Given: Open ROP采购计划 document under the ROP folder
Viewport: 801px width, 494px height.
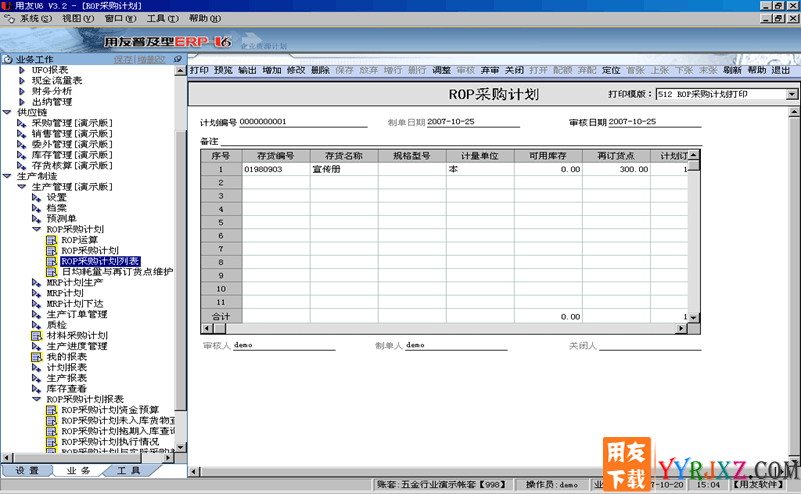Looking at the screenshot, I should pos(90,250).
